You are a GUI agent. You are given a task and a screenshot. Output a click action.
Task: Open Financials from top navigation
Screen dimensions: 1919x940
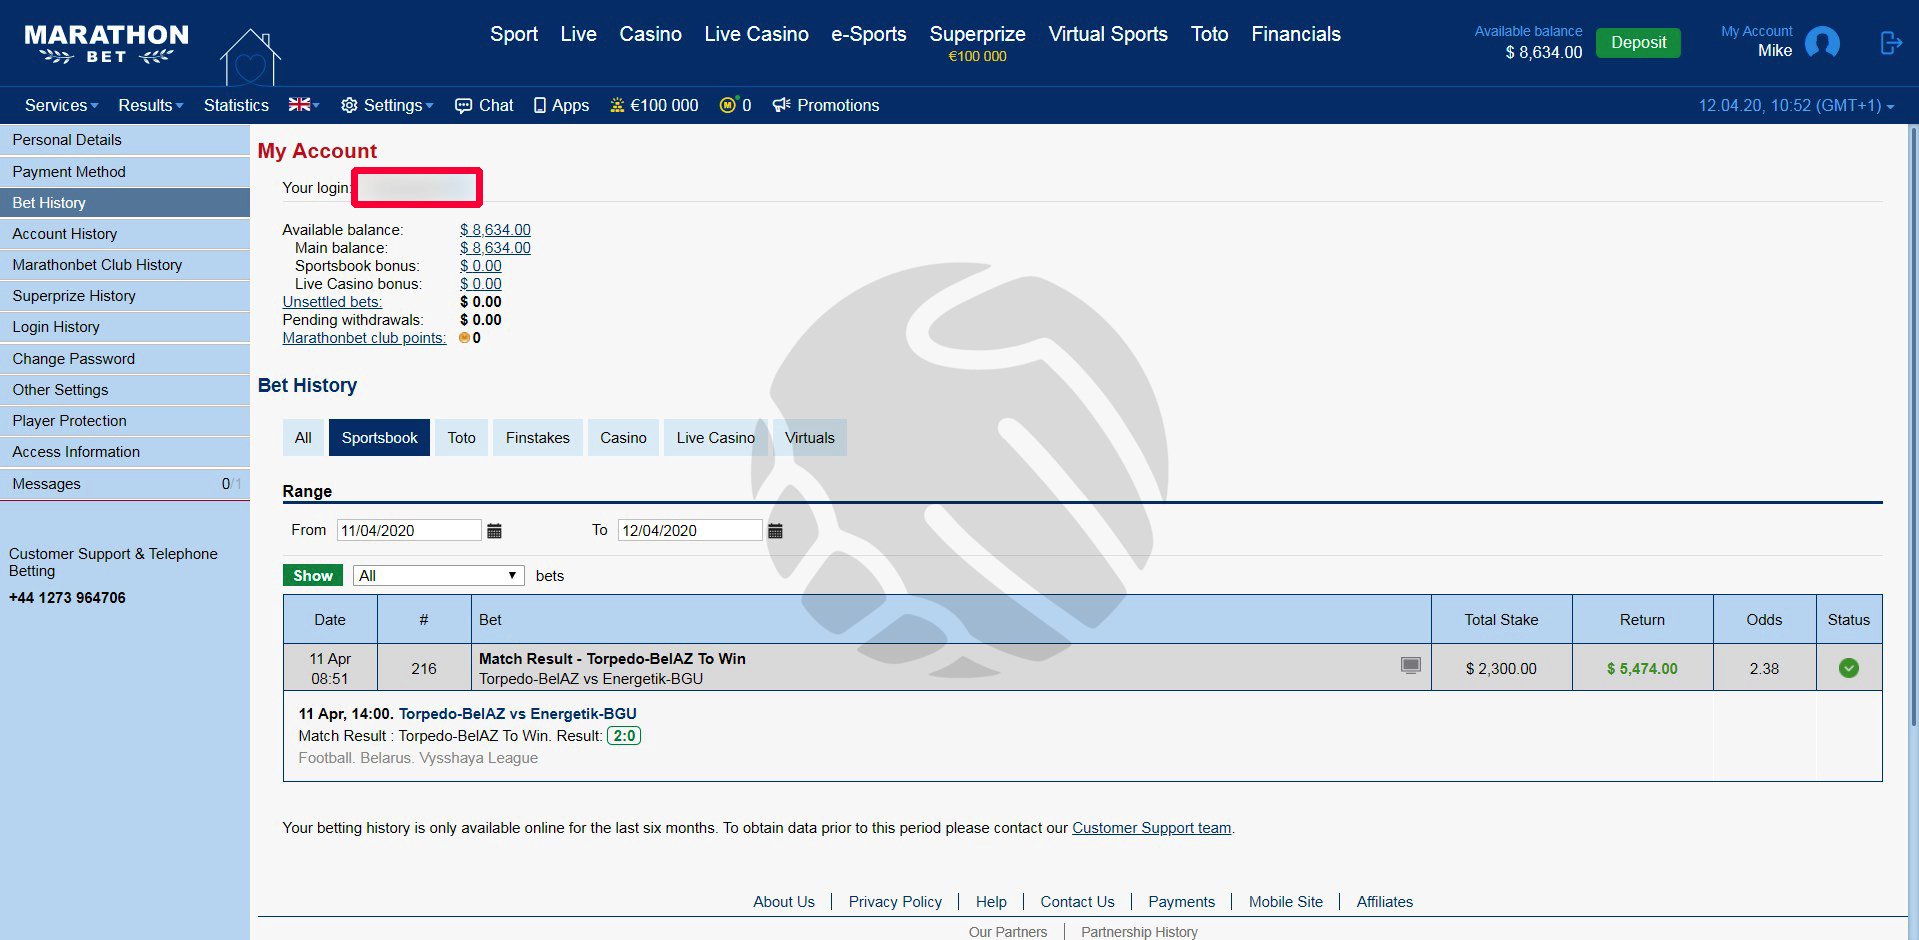pyautogui.click(x=1296, y=34)
